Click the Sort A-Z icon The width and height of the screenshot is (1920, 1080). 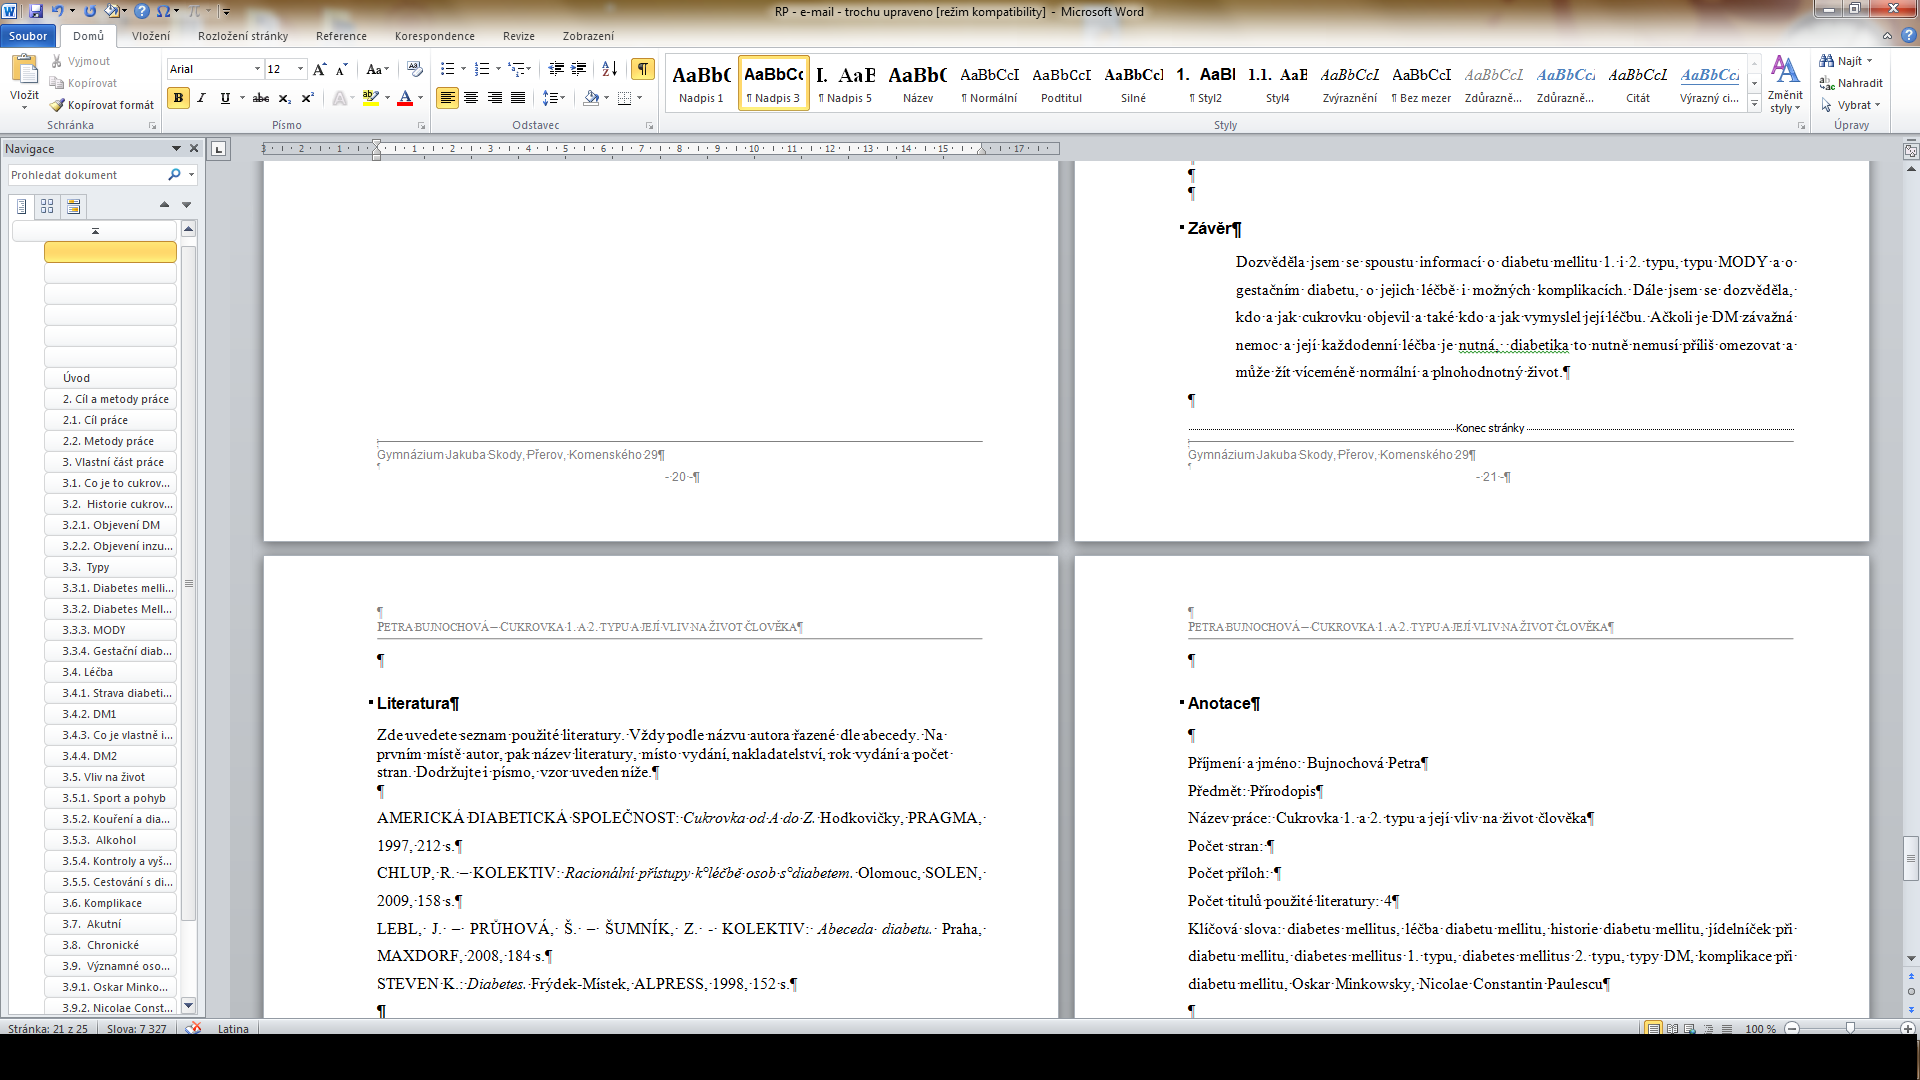(x=609, y=69)
